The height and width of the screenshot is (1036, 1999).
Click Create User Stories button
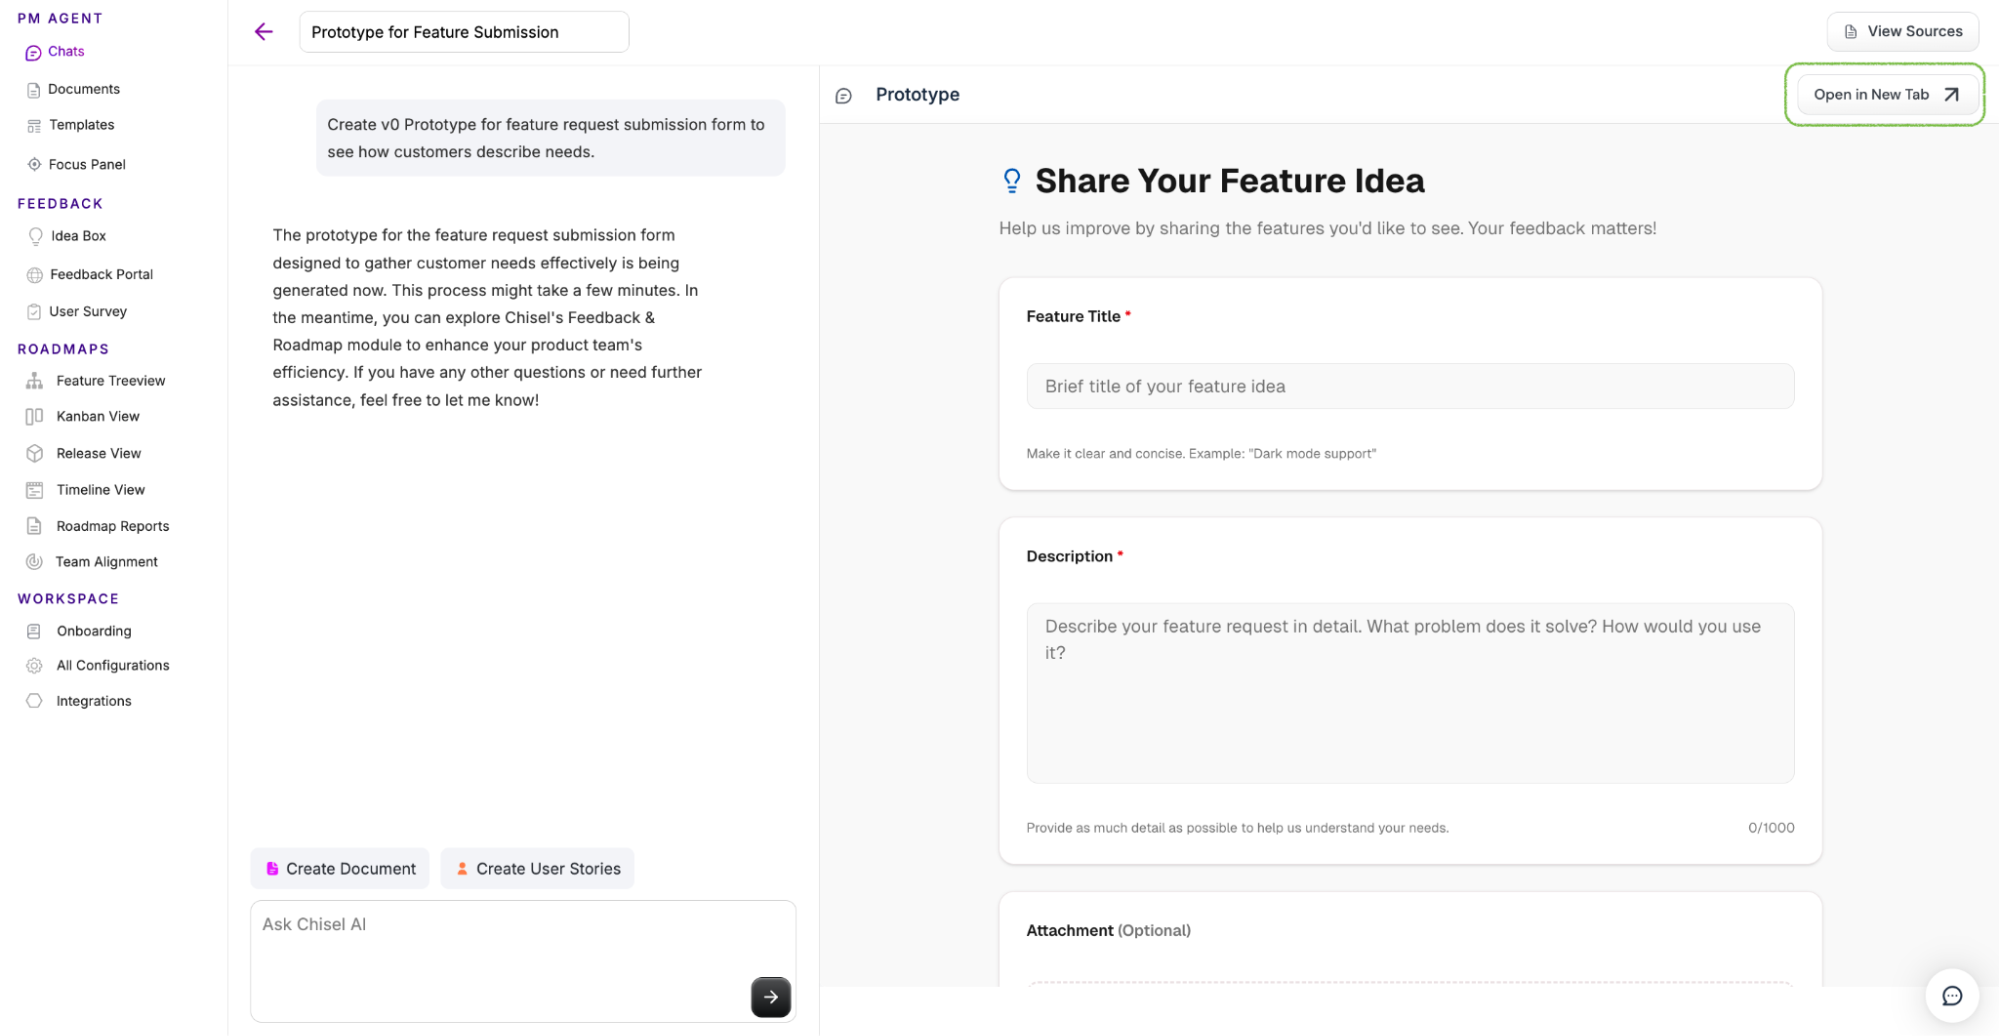[537, 869]
